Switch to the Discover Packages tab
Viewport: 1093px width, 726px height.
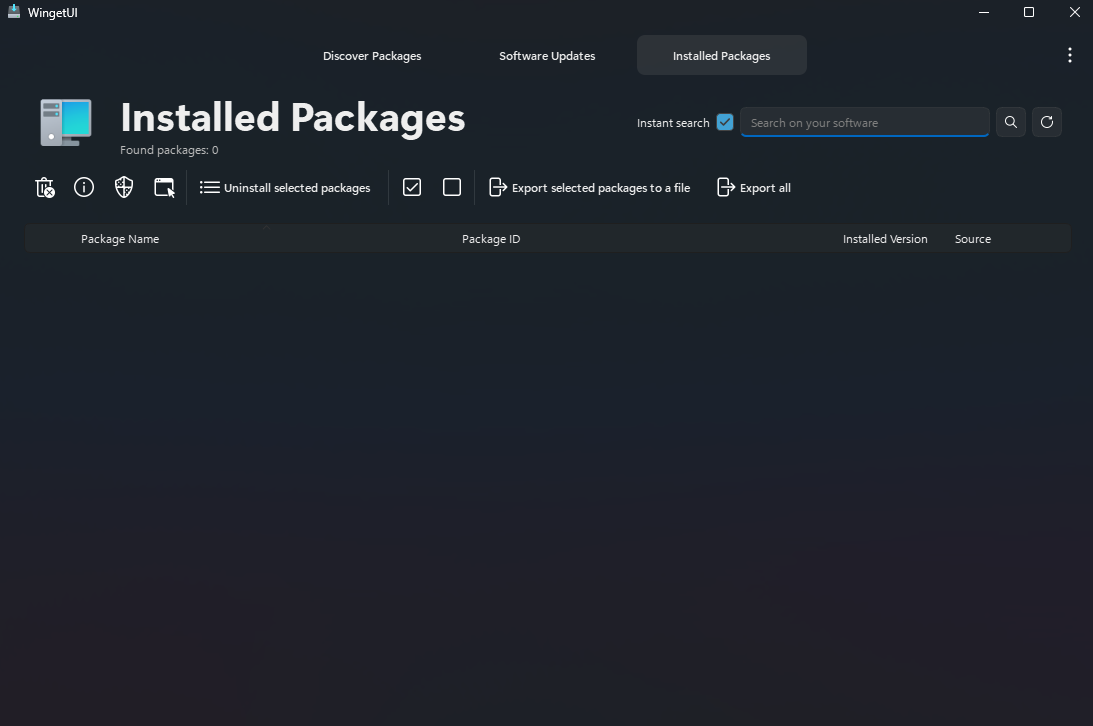coord(372,55)
